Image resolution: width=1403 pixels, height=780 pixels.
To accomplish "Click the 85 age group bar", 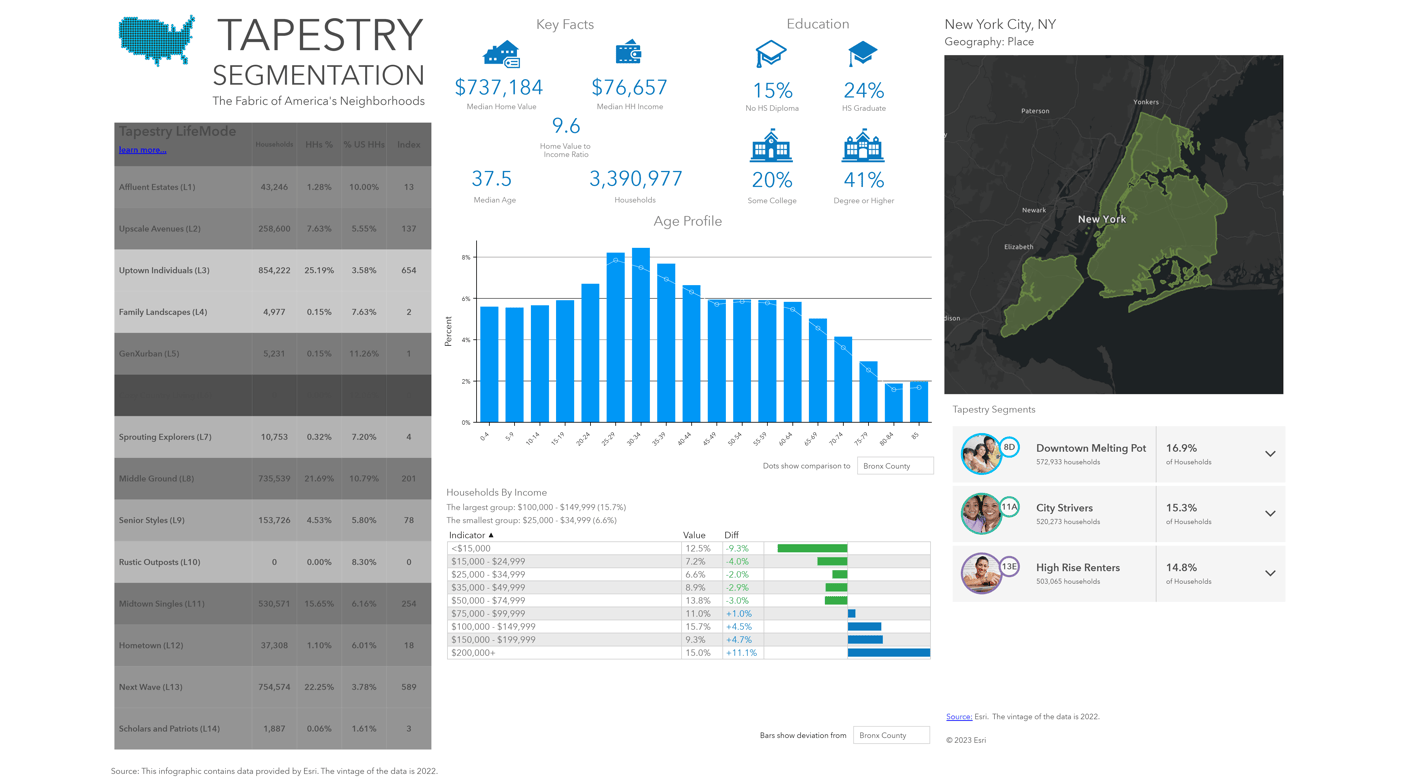I will (x=919, y=401).
